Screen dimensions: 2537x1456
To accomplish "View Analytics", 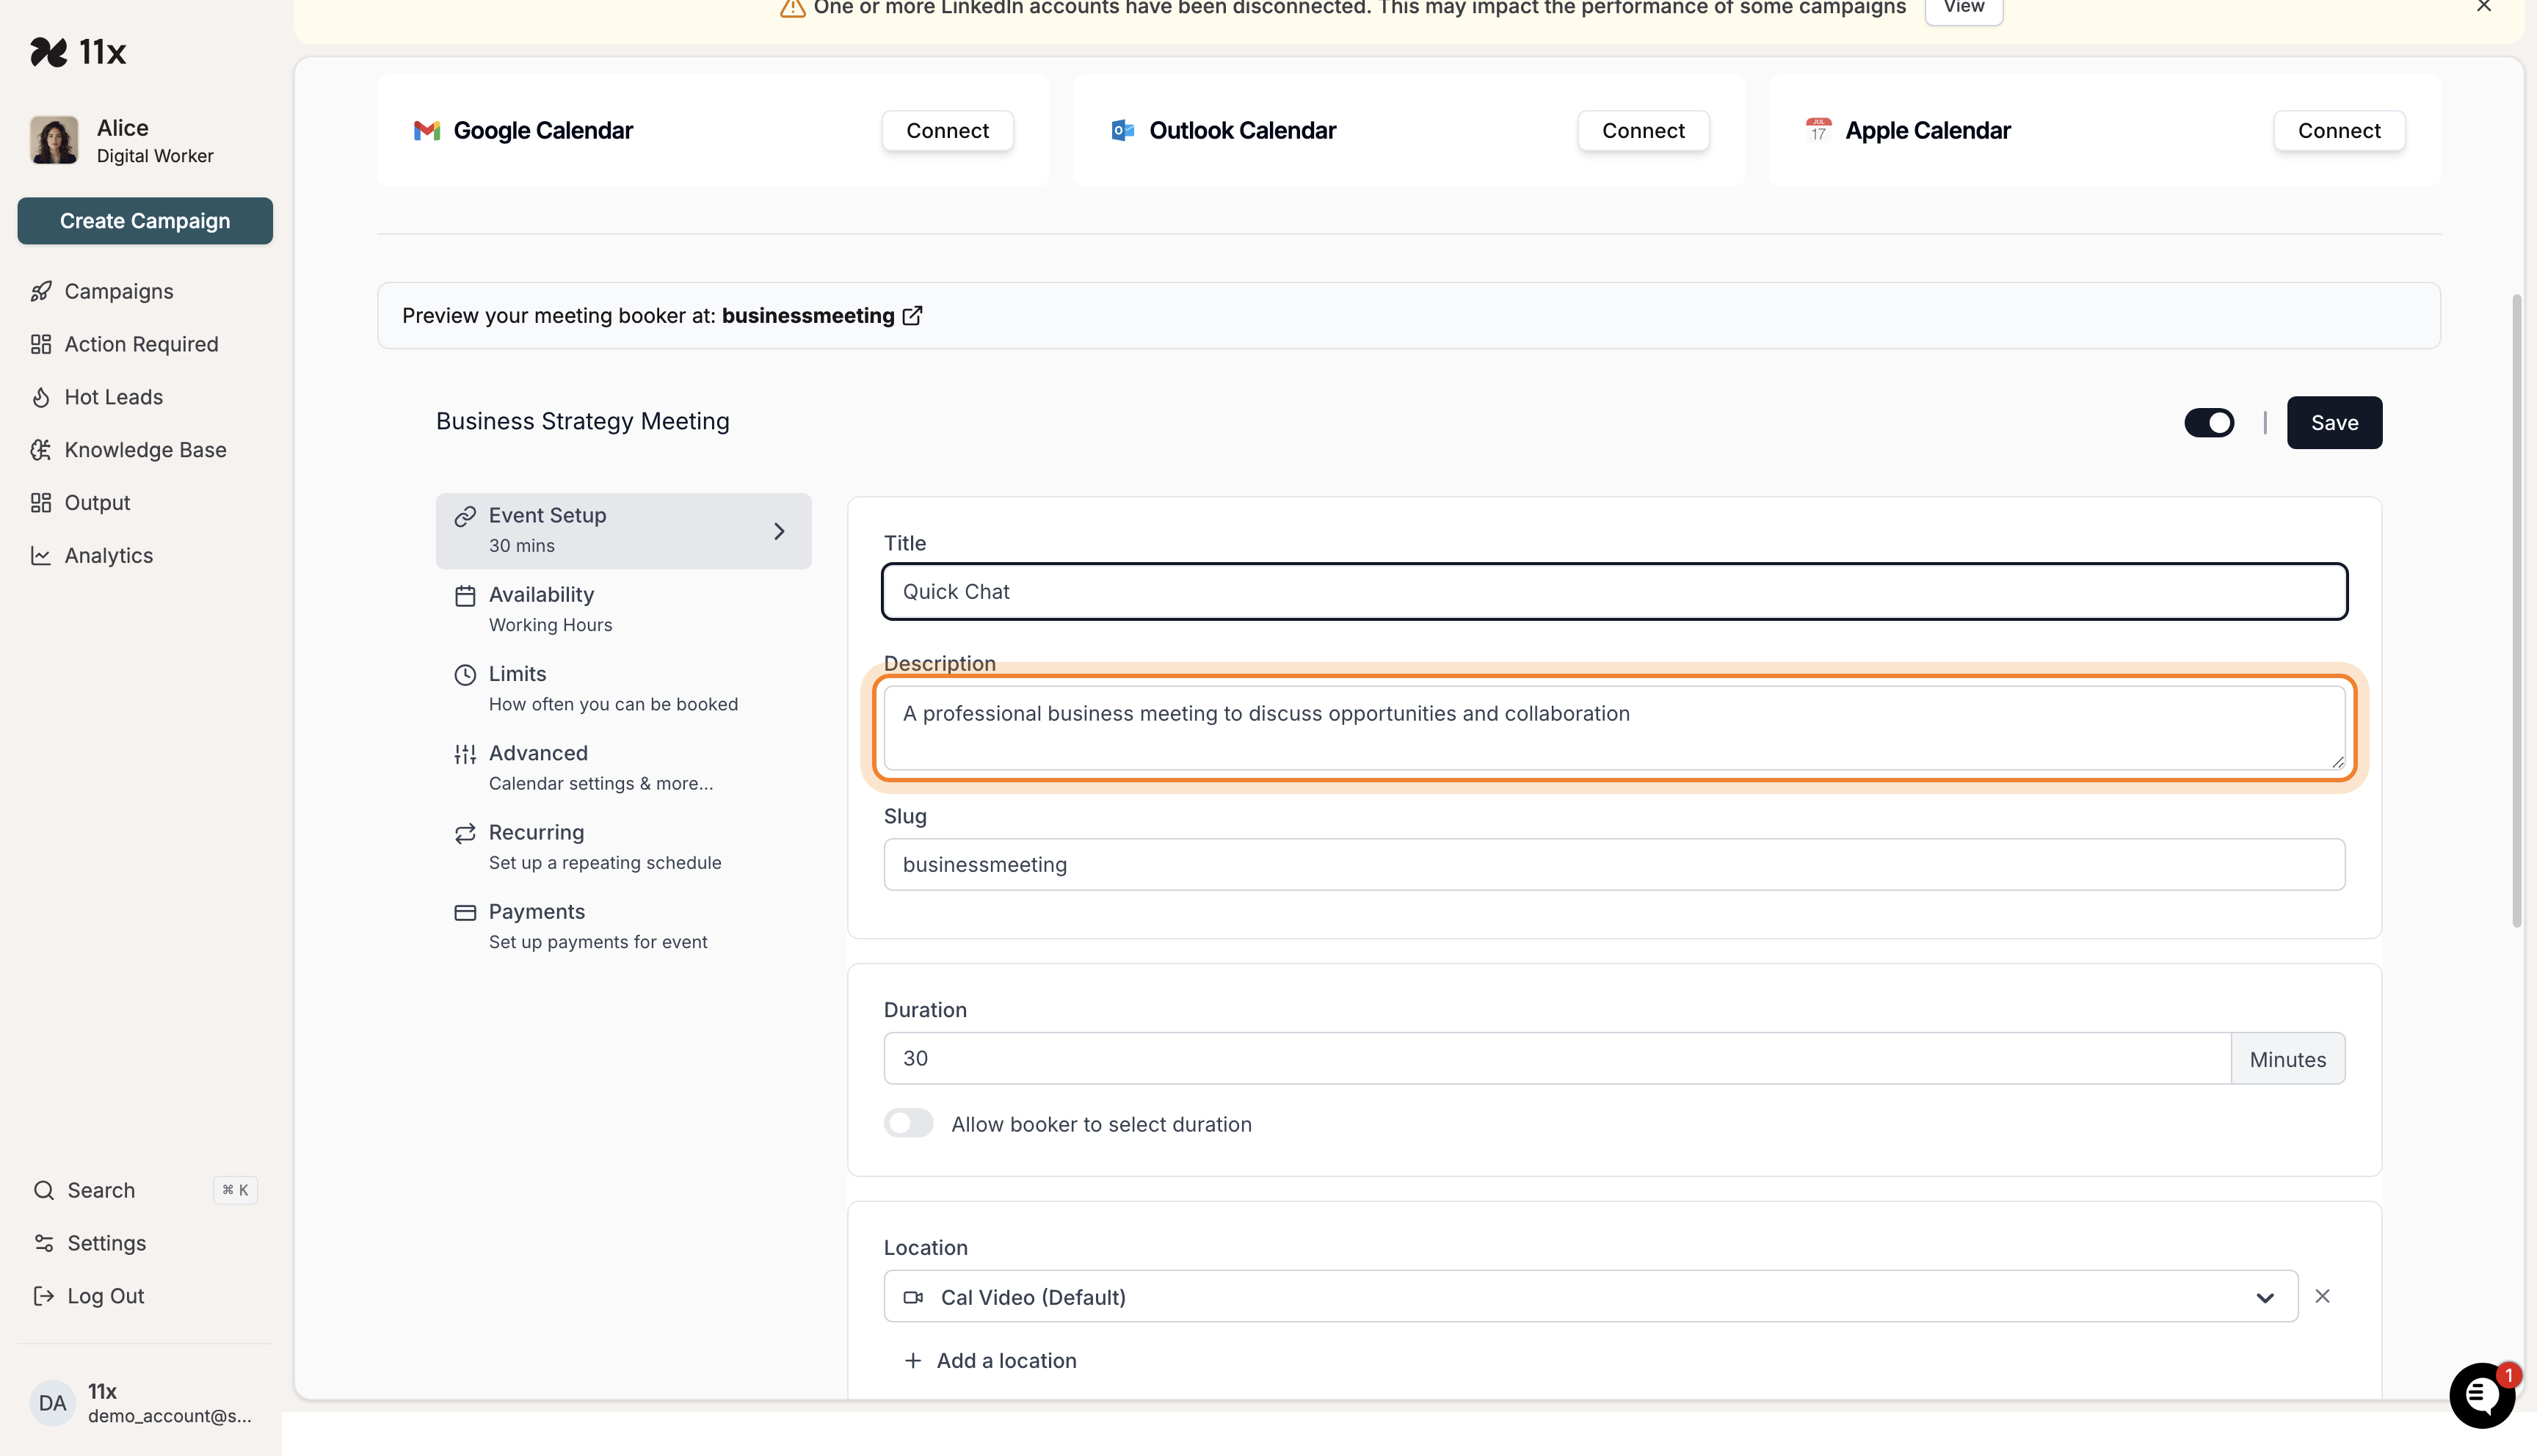I will [x=108, y=555].
